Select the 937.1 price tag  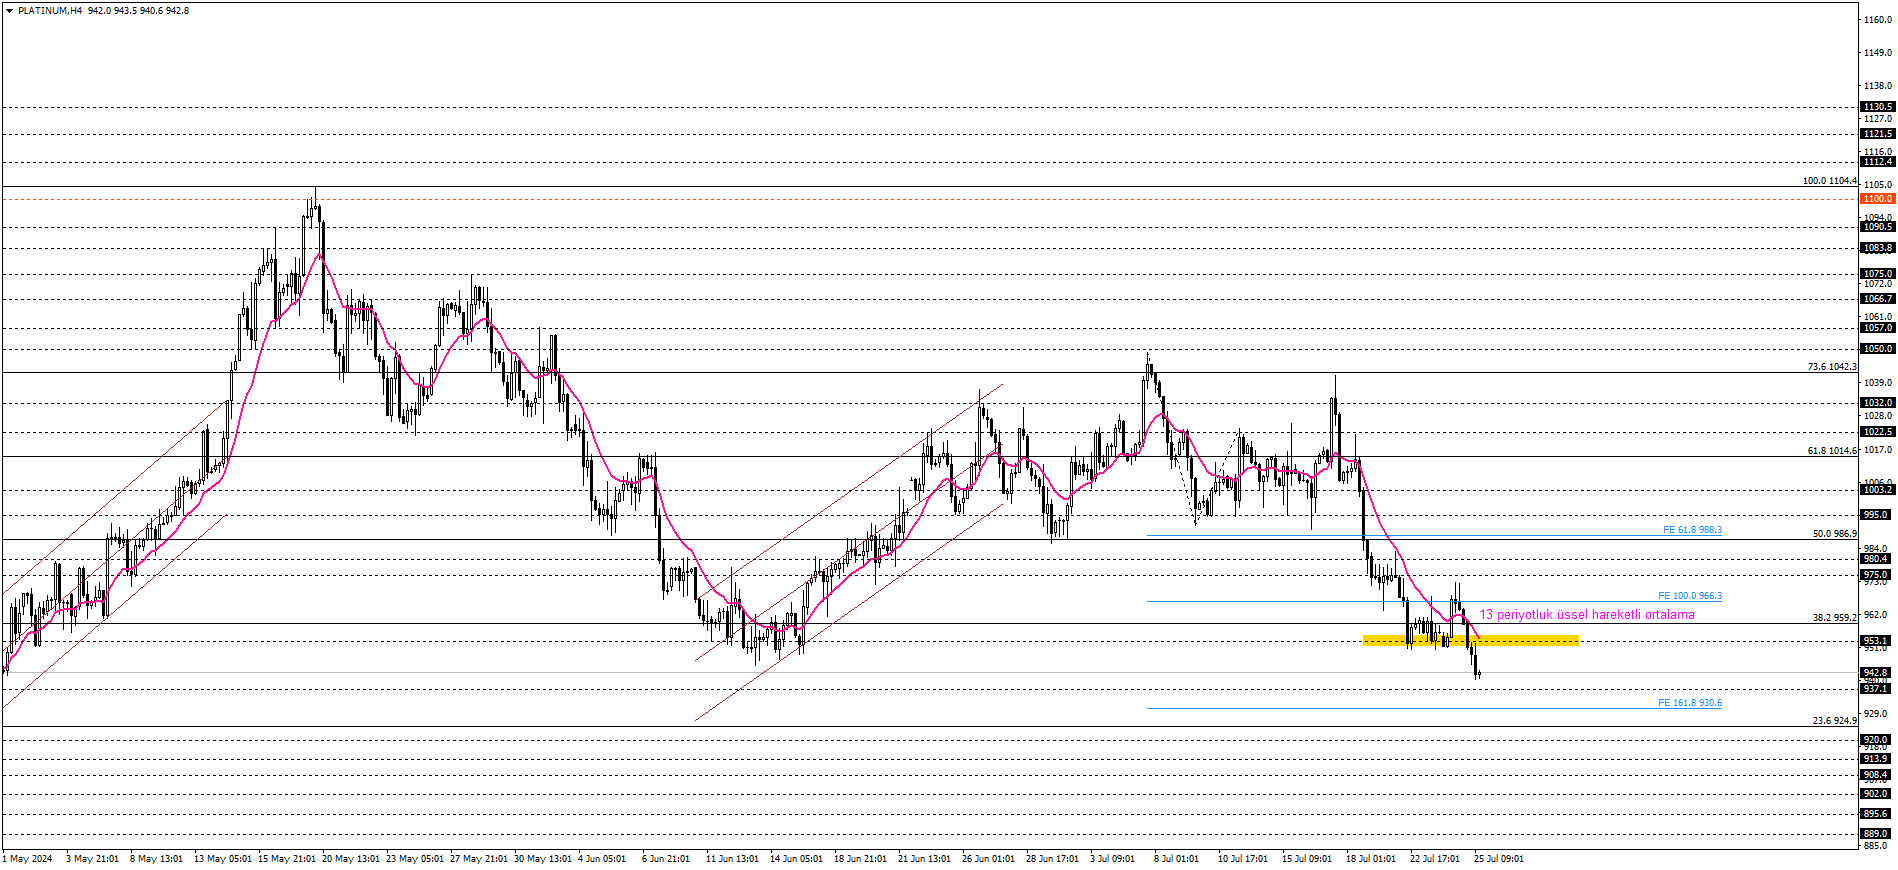click(x=1875, y=689)
